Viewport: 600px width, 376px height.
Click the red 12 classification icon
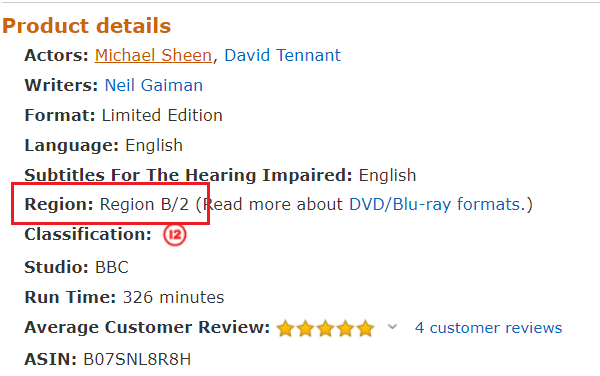174,234
